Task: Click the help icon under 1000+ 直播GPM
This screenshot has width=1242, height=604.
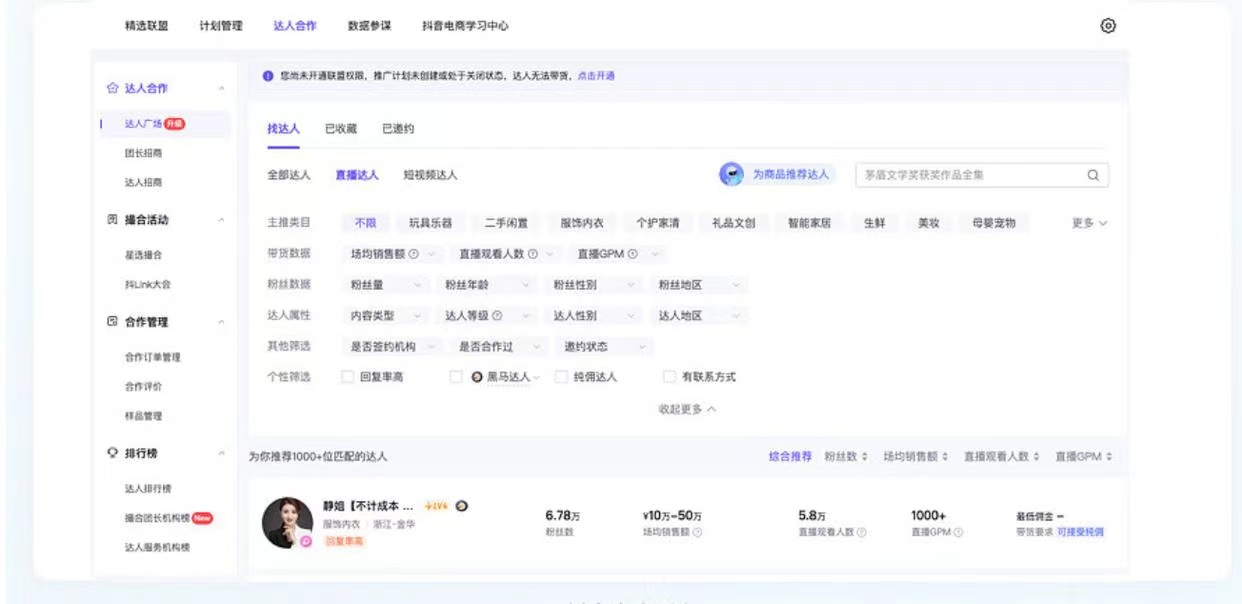Action: pyautogui.click(x=958, y=533)
